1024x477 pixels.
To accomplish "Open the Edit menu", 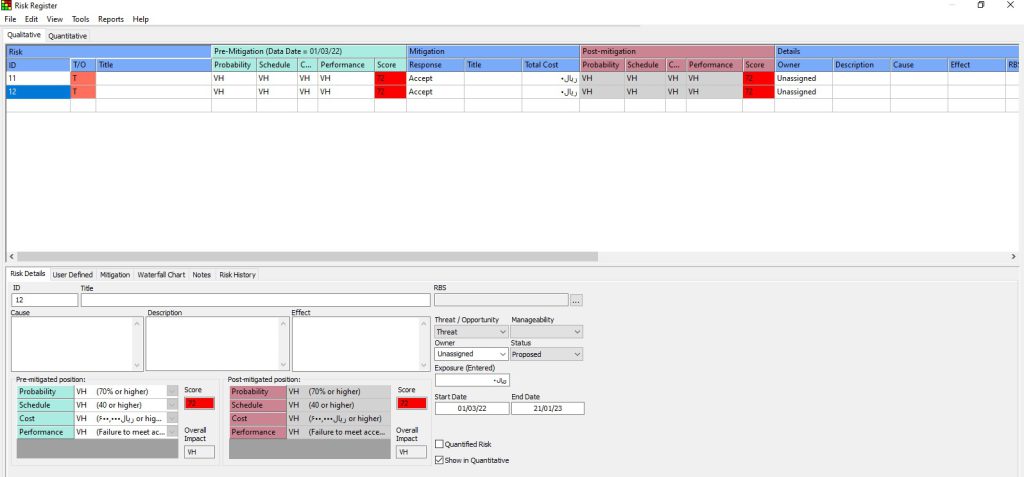I will coord(31,20).
